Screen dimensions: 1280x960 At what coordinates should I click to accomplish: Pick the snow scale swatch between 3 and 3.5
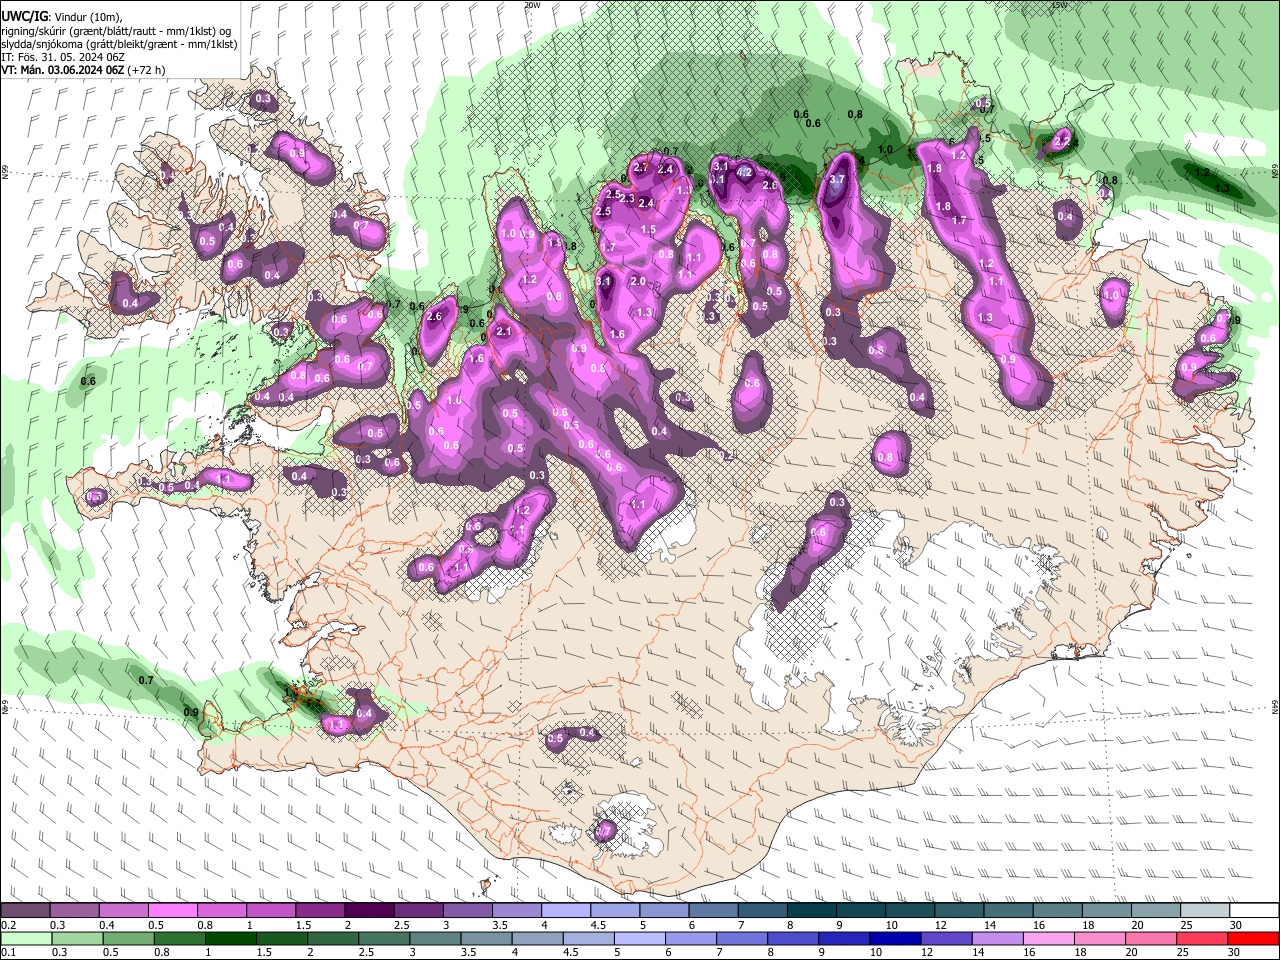point(467,911)
